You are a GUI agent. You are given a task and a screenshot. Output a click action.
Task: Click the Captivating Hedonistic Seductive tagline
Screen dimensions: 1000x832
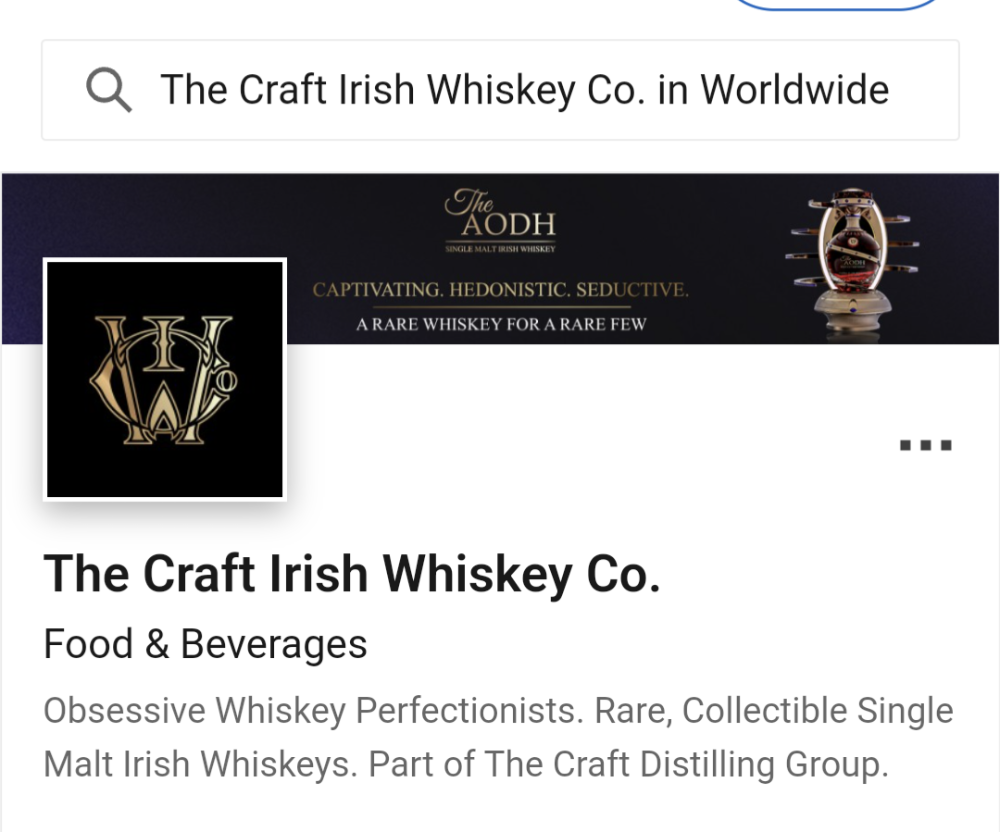click(501, 290)
